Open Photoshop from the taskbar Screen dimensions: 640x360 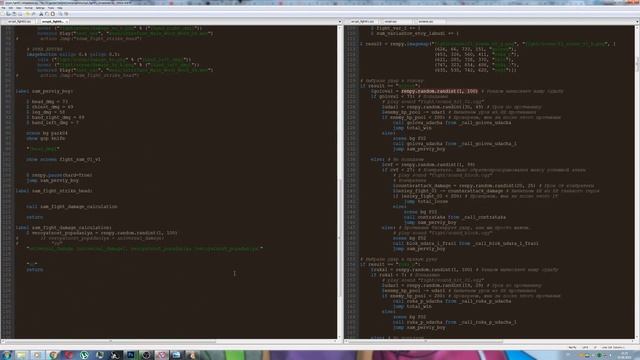(131, 355)
